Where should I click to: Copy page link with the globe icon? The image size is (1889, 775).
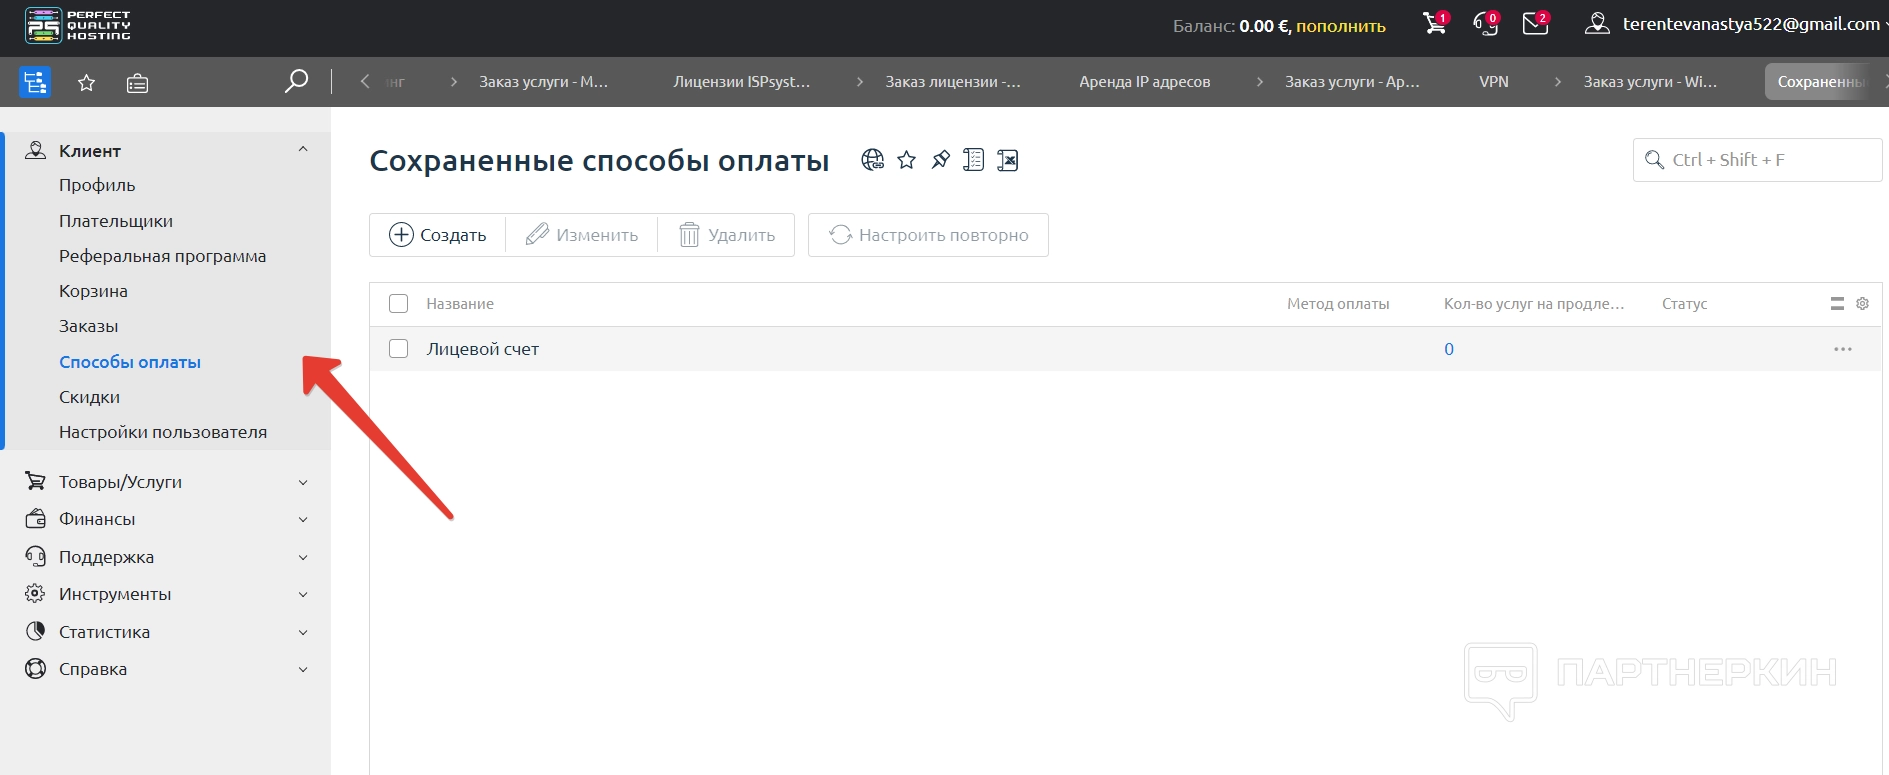(x=873, y=160)
